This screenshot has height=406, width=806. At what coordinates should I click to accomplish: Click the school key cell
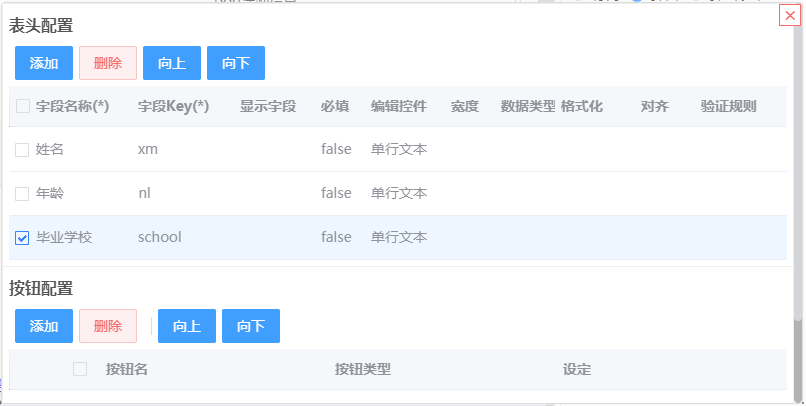[159, 237]
